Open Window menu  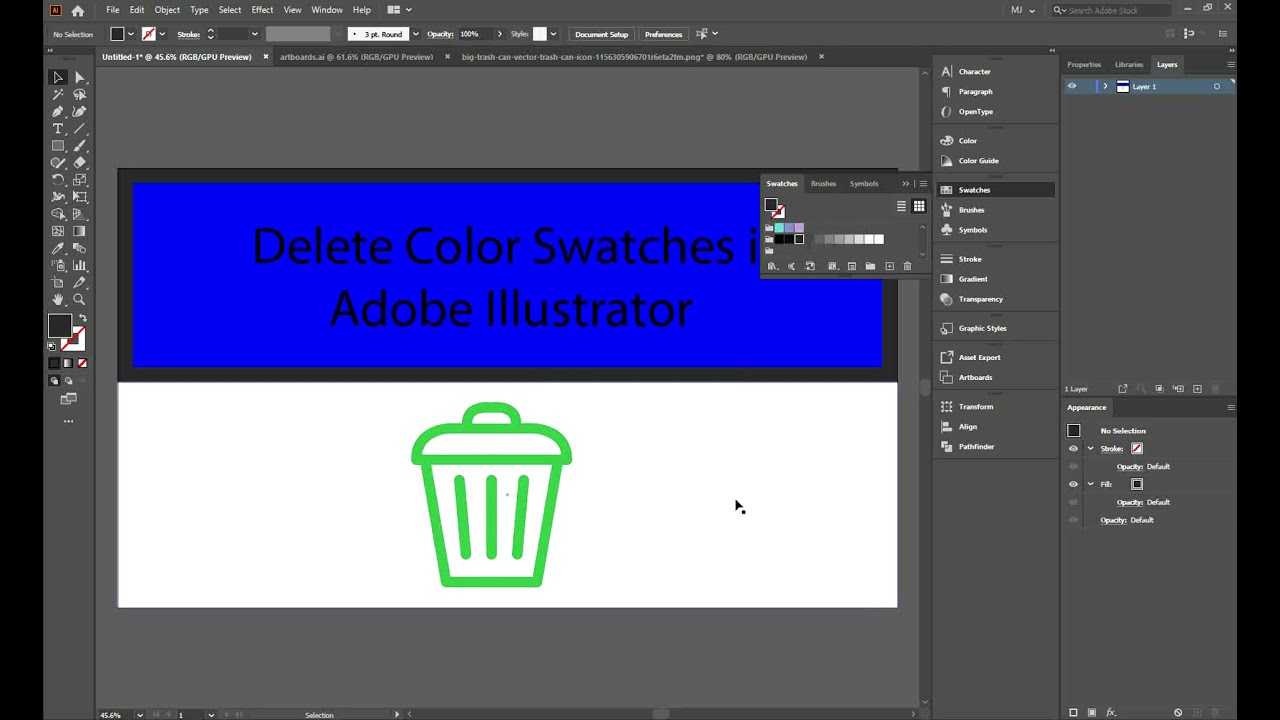pos(327,10)
